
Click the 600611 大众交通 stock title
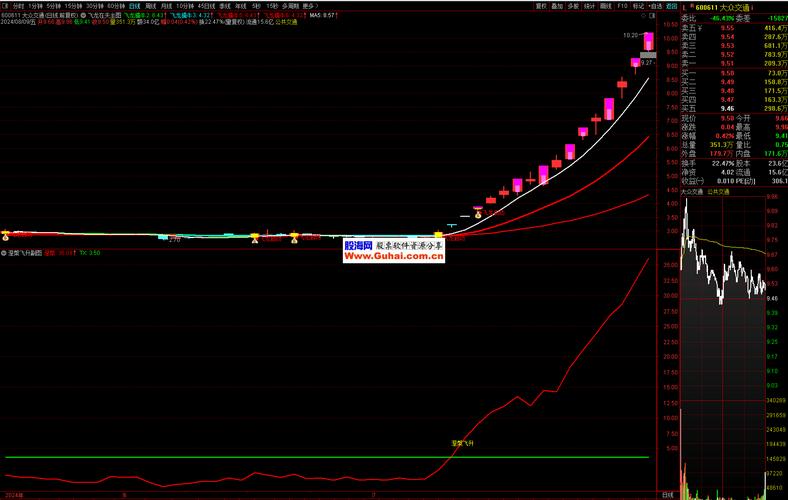click(723, 8)
